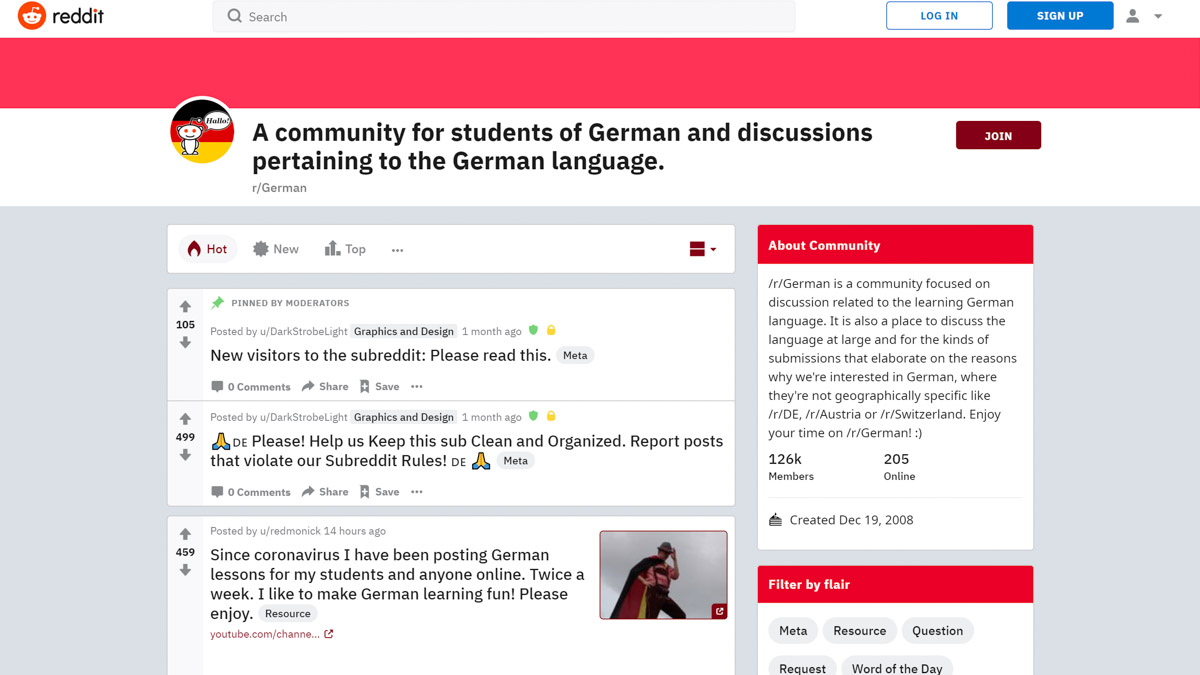
Task: Change the post layout view dropdown
Action: tap(703, 249)
